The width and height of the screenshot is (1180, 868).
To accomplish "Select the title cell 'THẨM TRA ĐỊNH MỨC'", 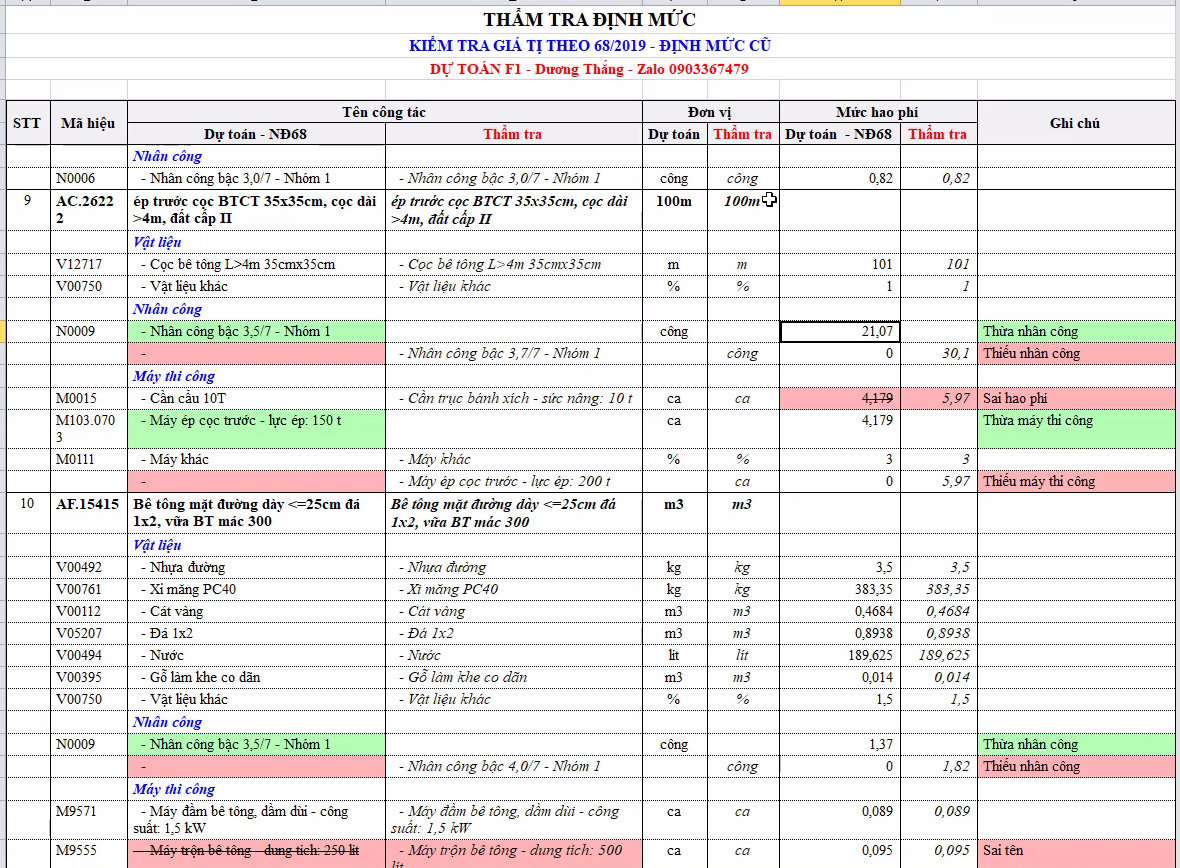I will point(589,20).
